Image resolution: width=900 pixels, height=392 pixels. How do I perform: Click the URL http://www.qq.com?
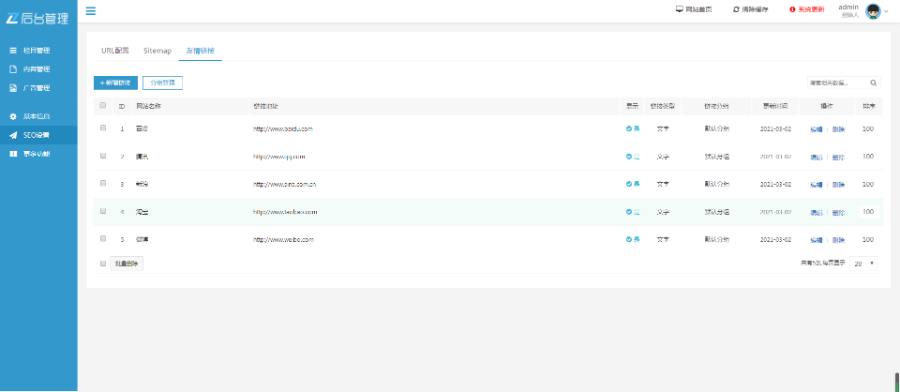[x=279, y=156]
